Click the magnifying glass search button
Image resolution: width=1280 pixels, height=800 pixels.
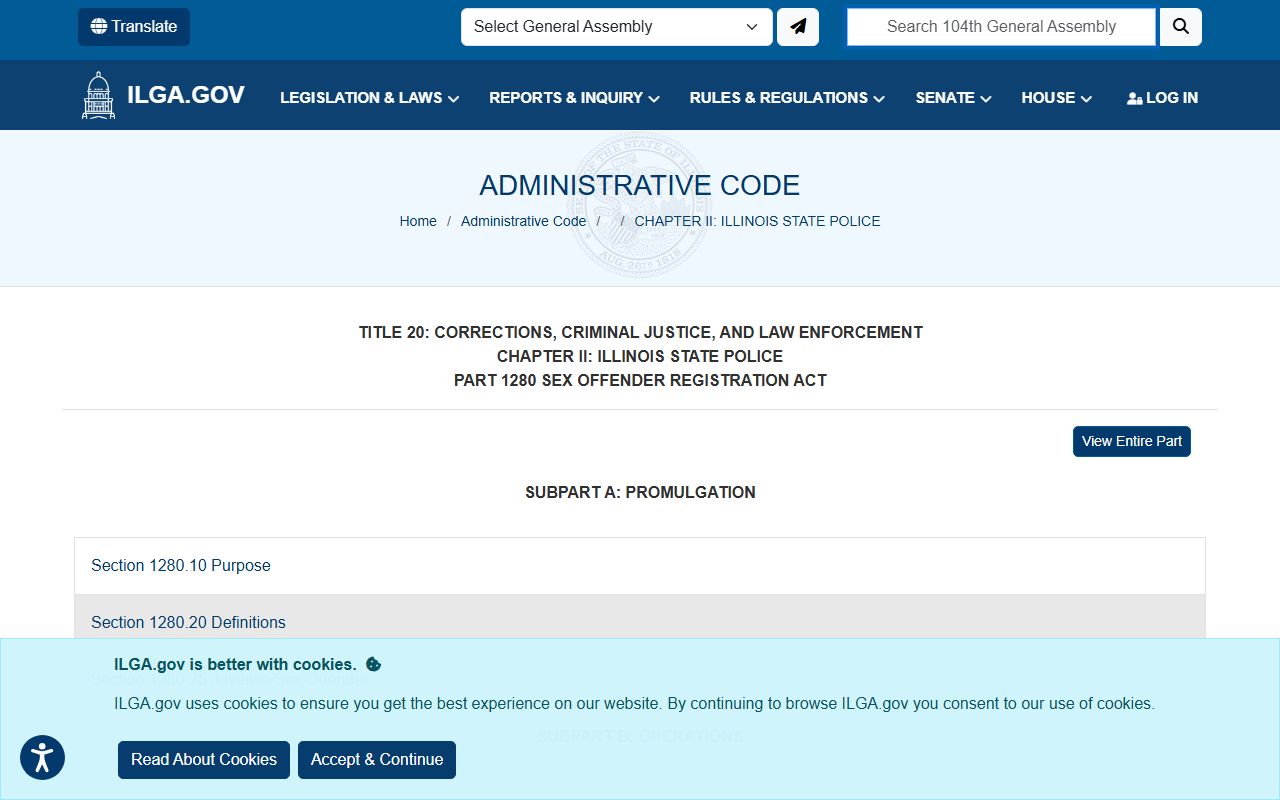[1181, 27]
